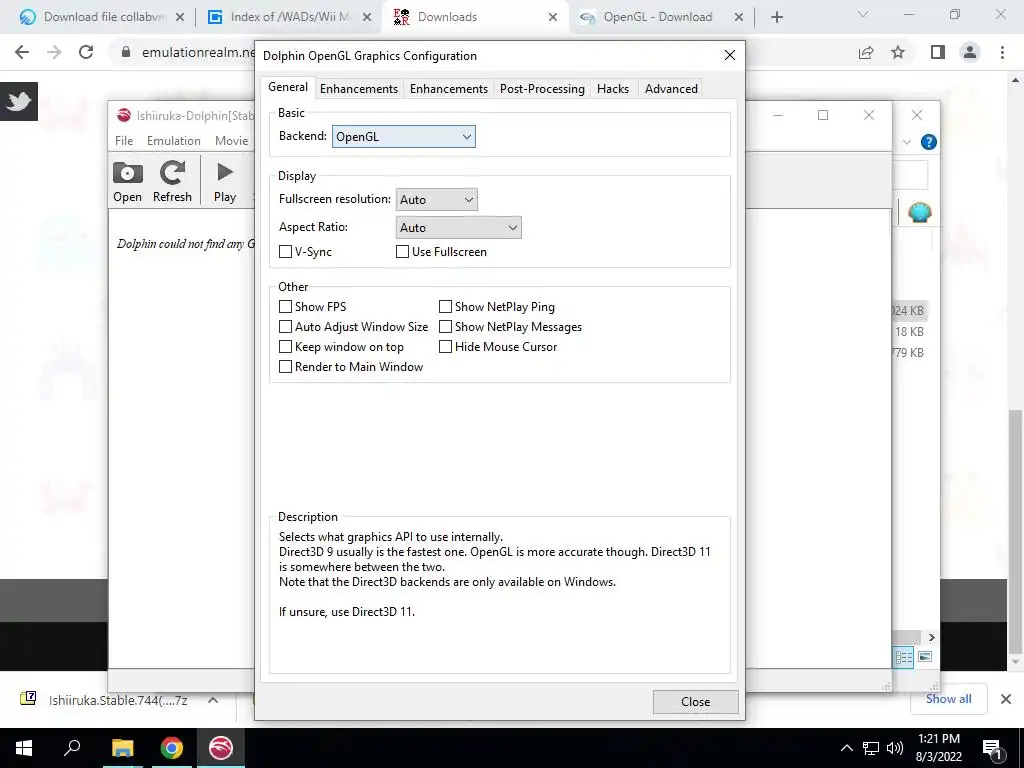This screenshot has width=1024, height=768.
Task: Open the first Enhancements tab
Action: coord(359,89)
